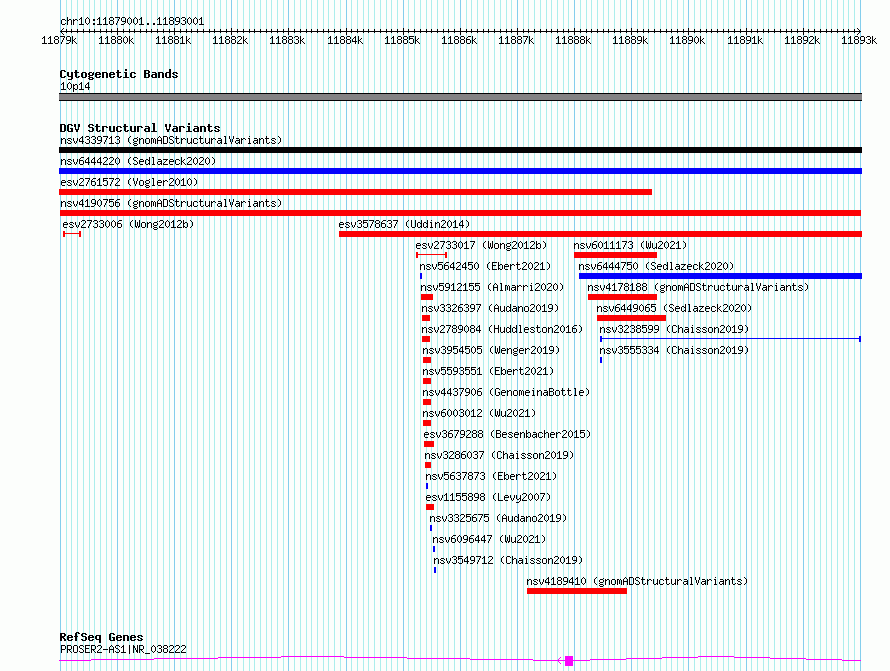Screen dimensions: 890x671
Task: Select the red nsv3326397 glyph
Action: pos(426,318)
